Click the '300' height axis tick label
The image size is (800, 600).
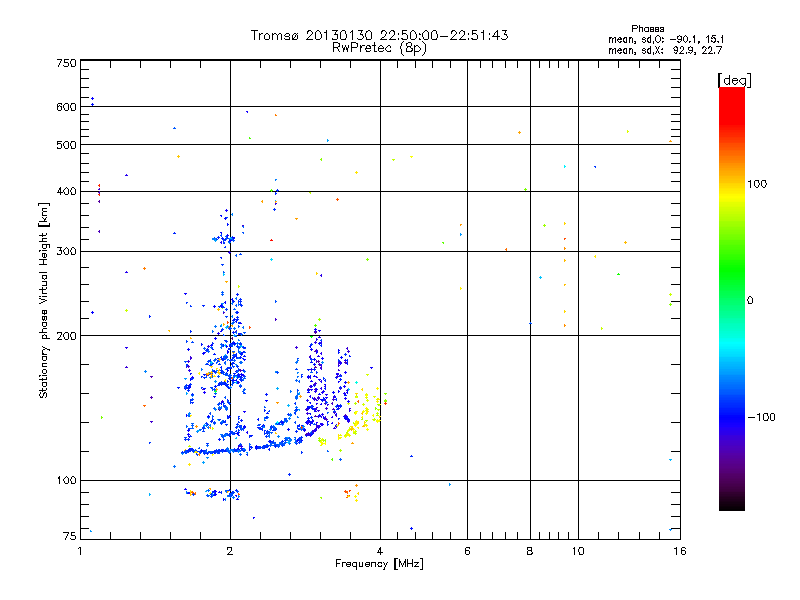(66, 251)
